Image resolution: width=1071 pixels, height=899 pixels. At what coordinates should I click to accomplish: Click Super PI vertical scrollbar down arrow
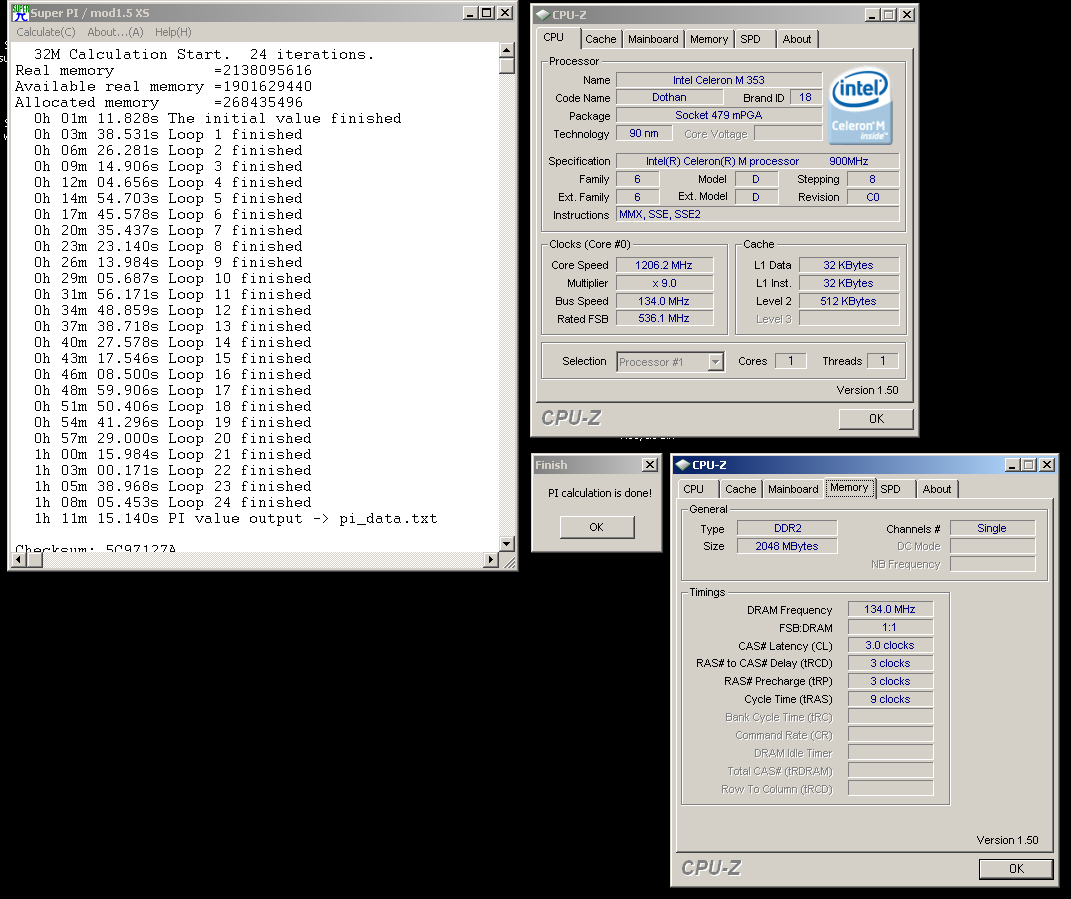(x=506, y=544)
